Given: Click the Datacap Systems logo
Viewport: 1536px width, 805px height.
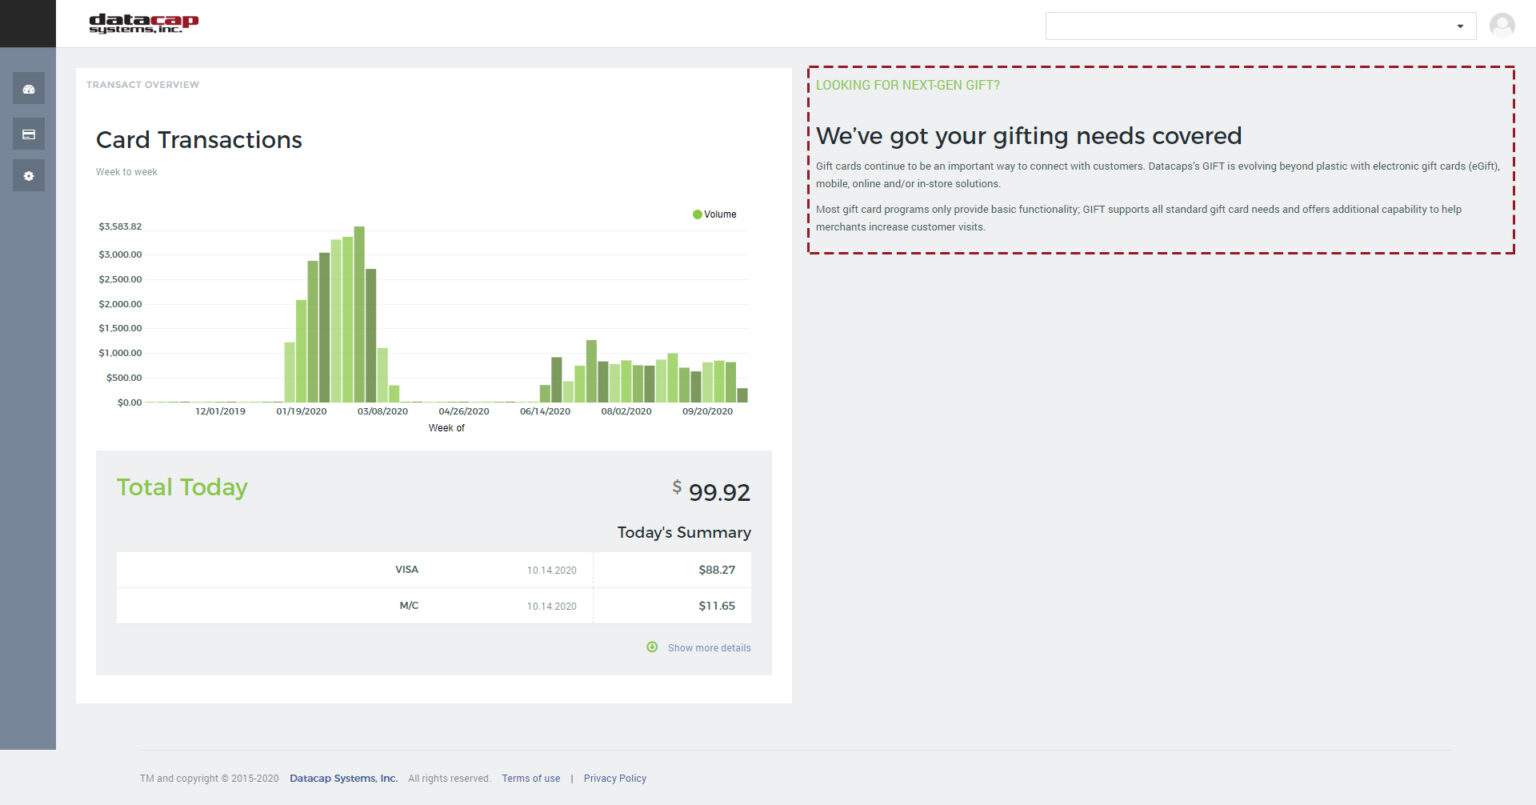Looking at the screenshot, I should coord(143,23).
